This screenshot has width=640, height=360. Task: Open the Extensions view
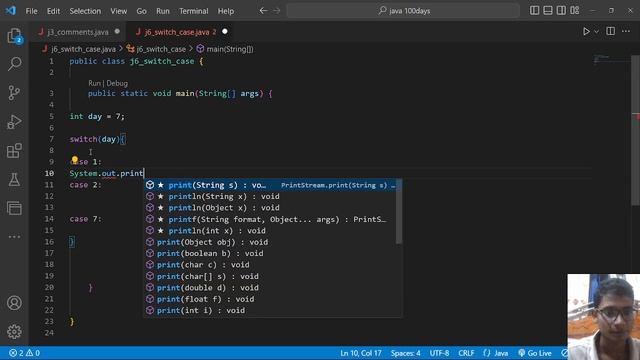tap(14, 151)
